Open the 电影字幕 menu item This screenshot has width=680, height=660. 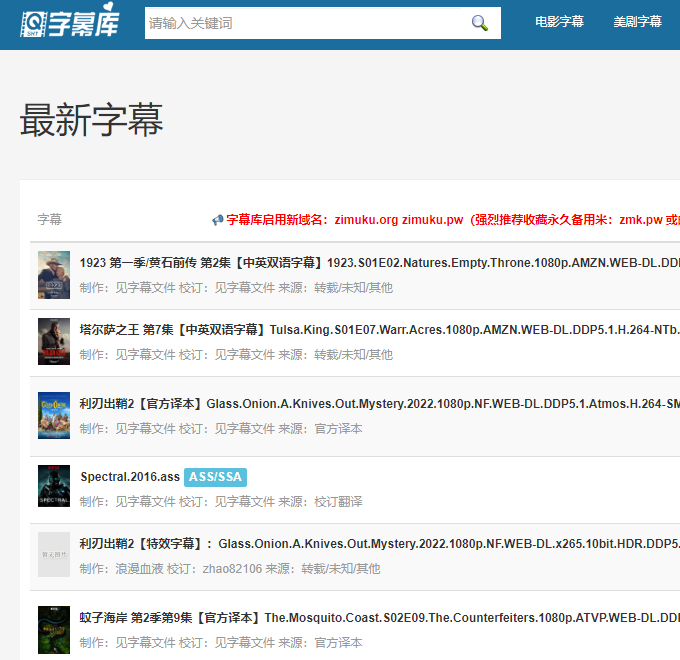tap(559, 22)
